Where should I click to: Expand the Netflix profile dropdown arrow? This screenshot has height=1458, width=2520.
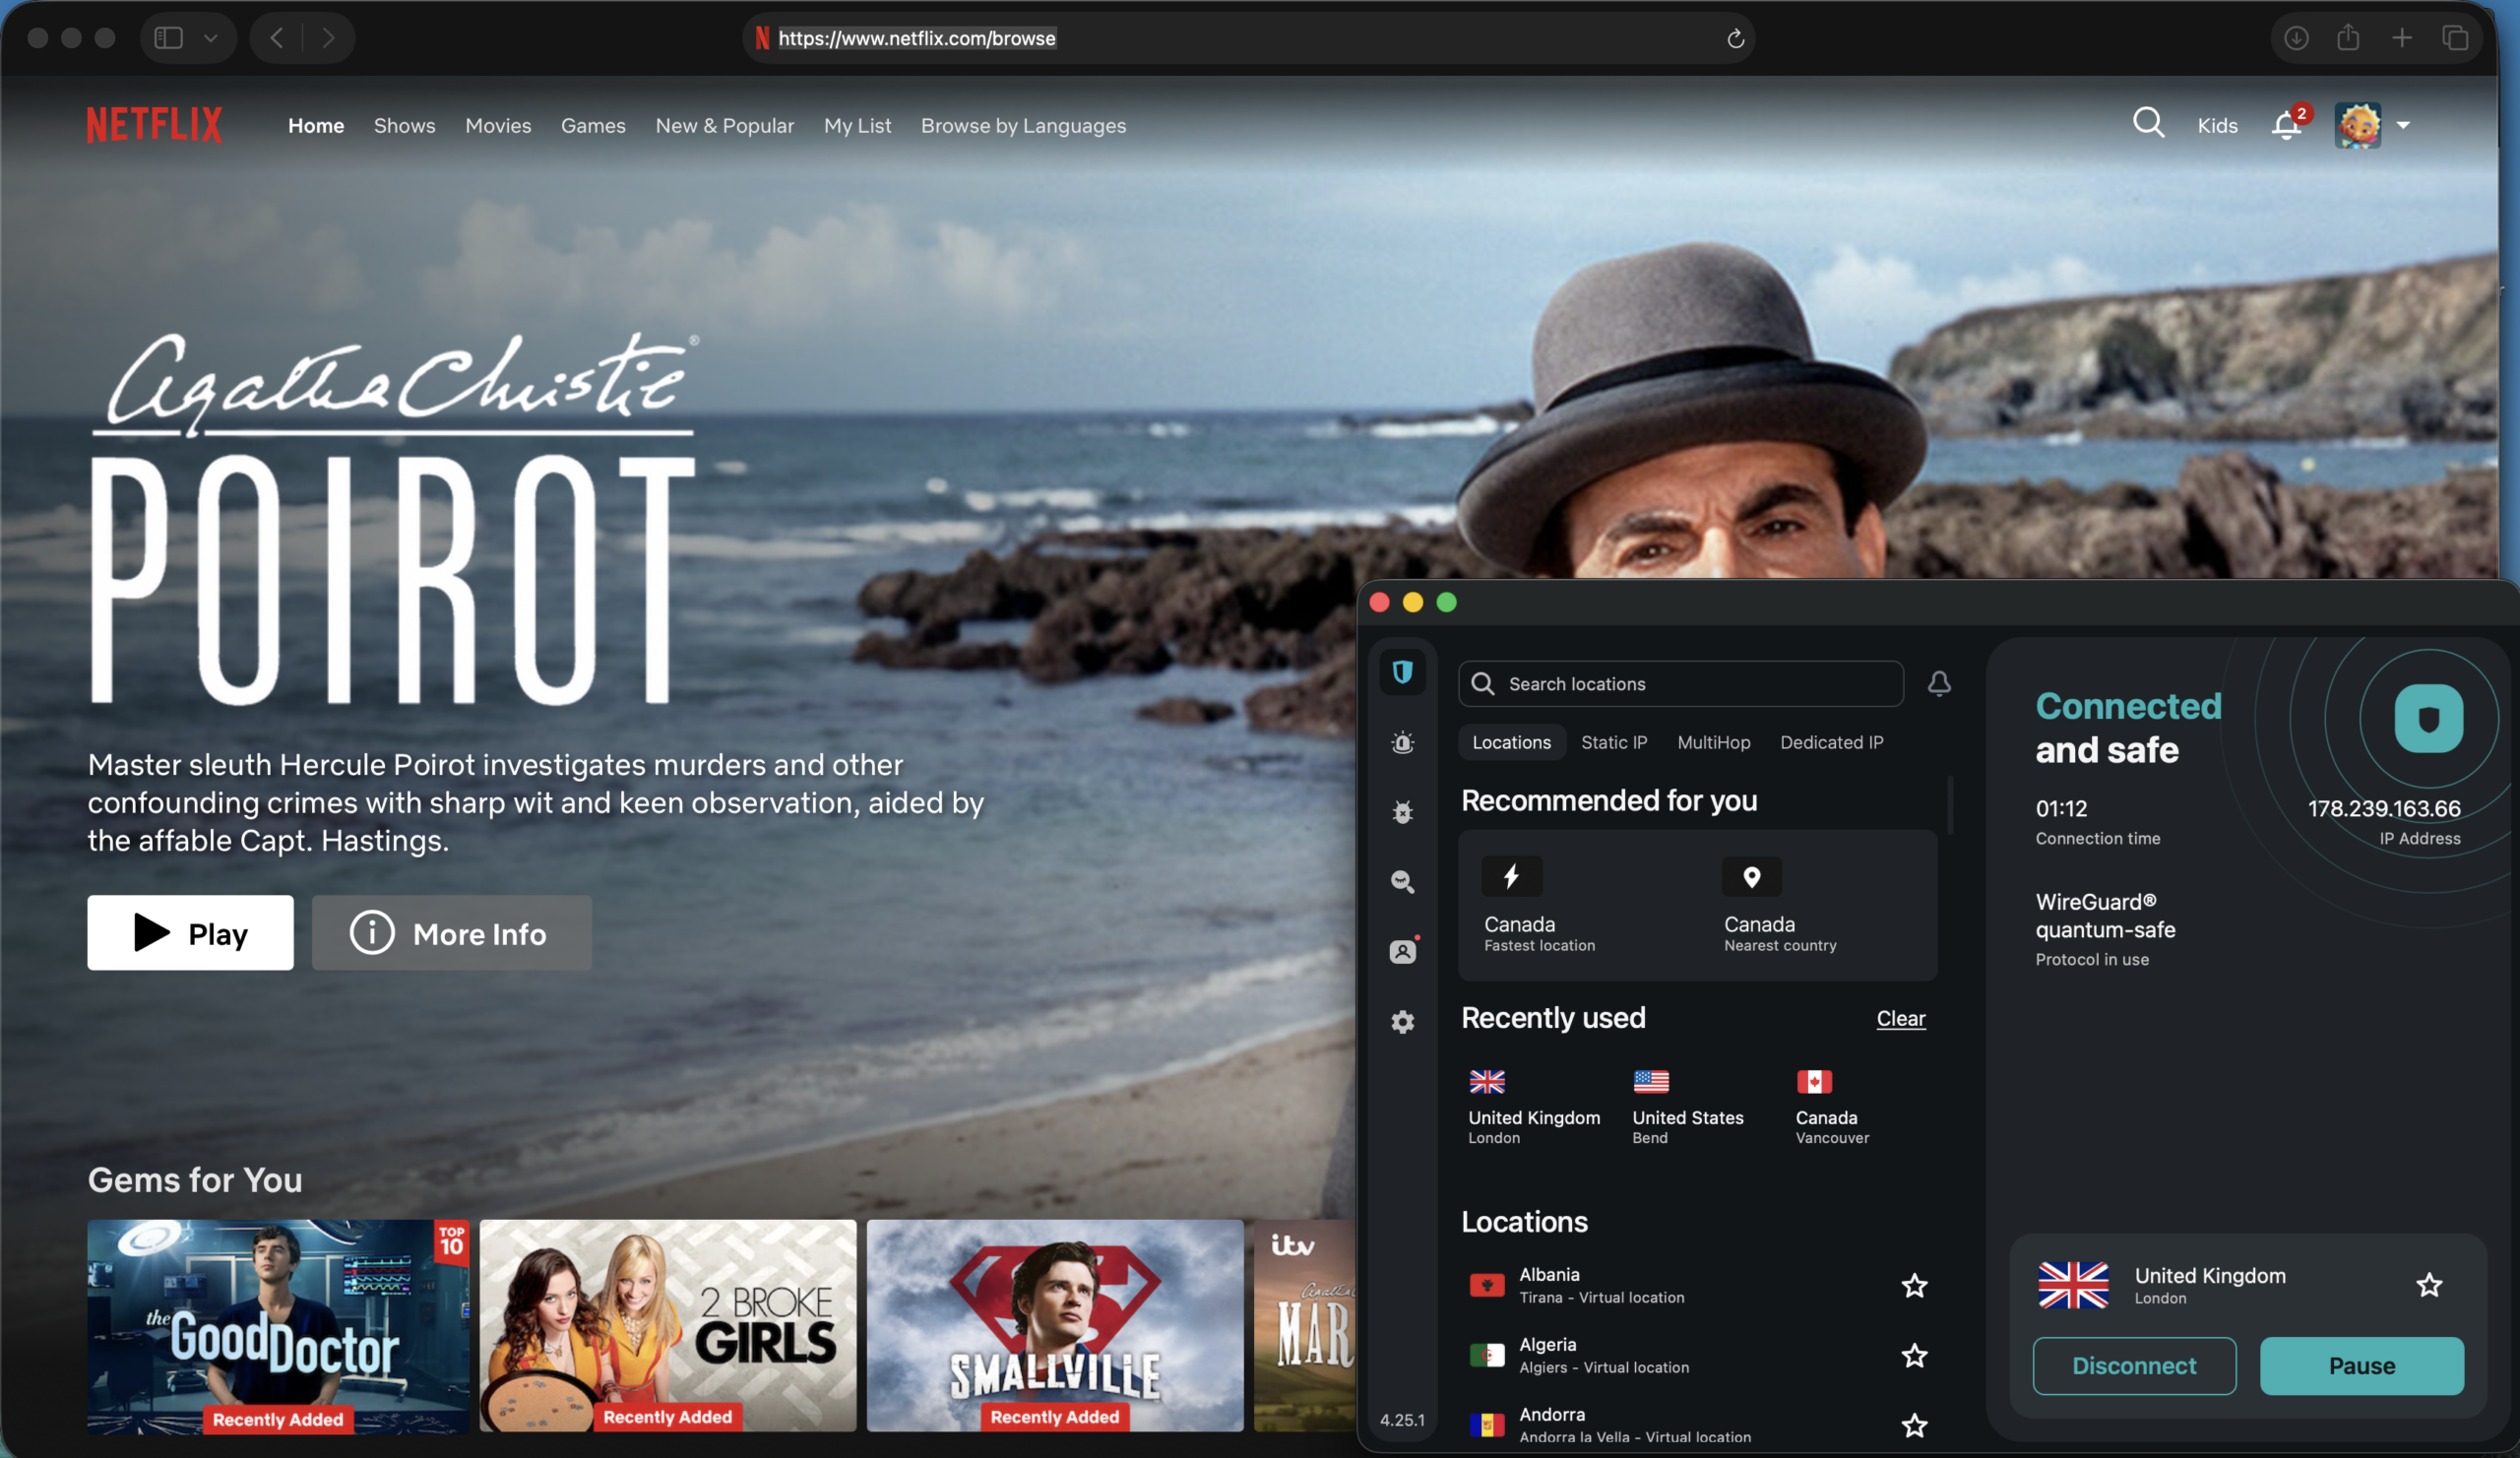point(2403,125)
